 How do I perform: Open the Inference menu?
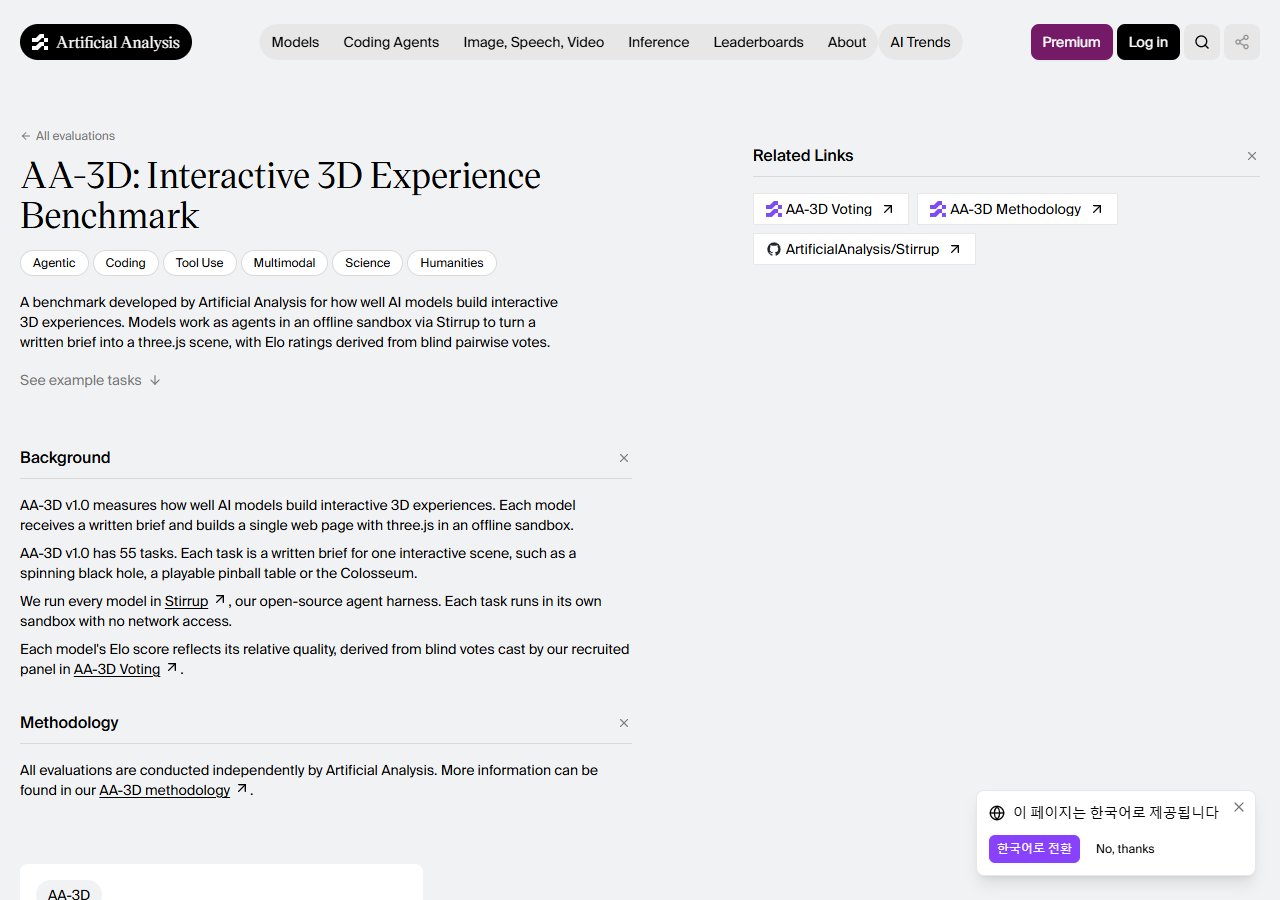pos(658,42)
